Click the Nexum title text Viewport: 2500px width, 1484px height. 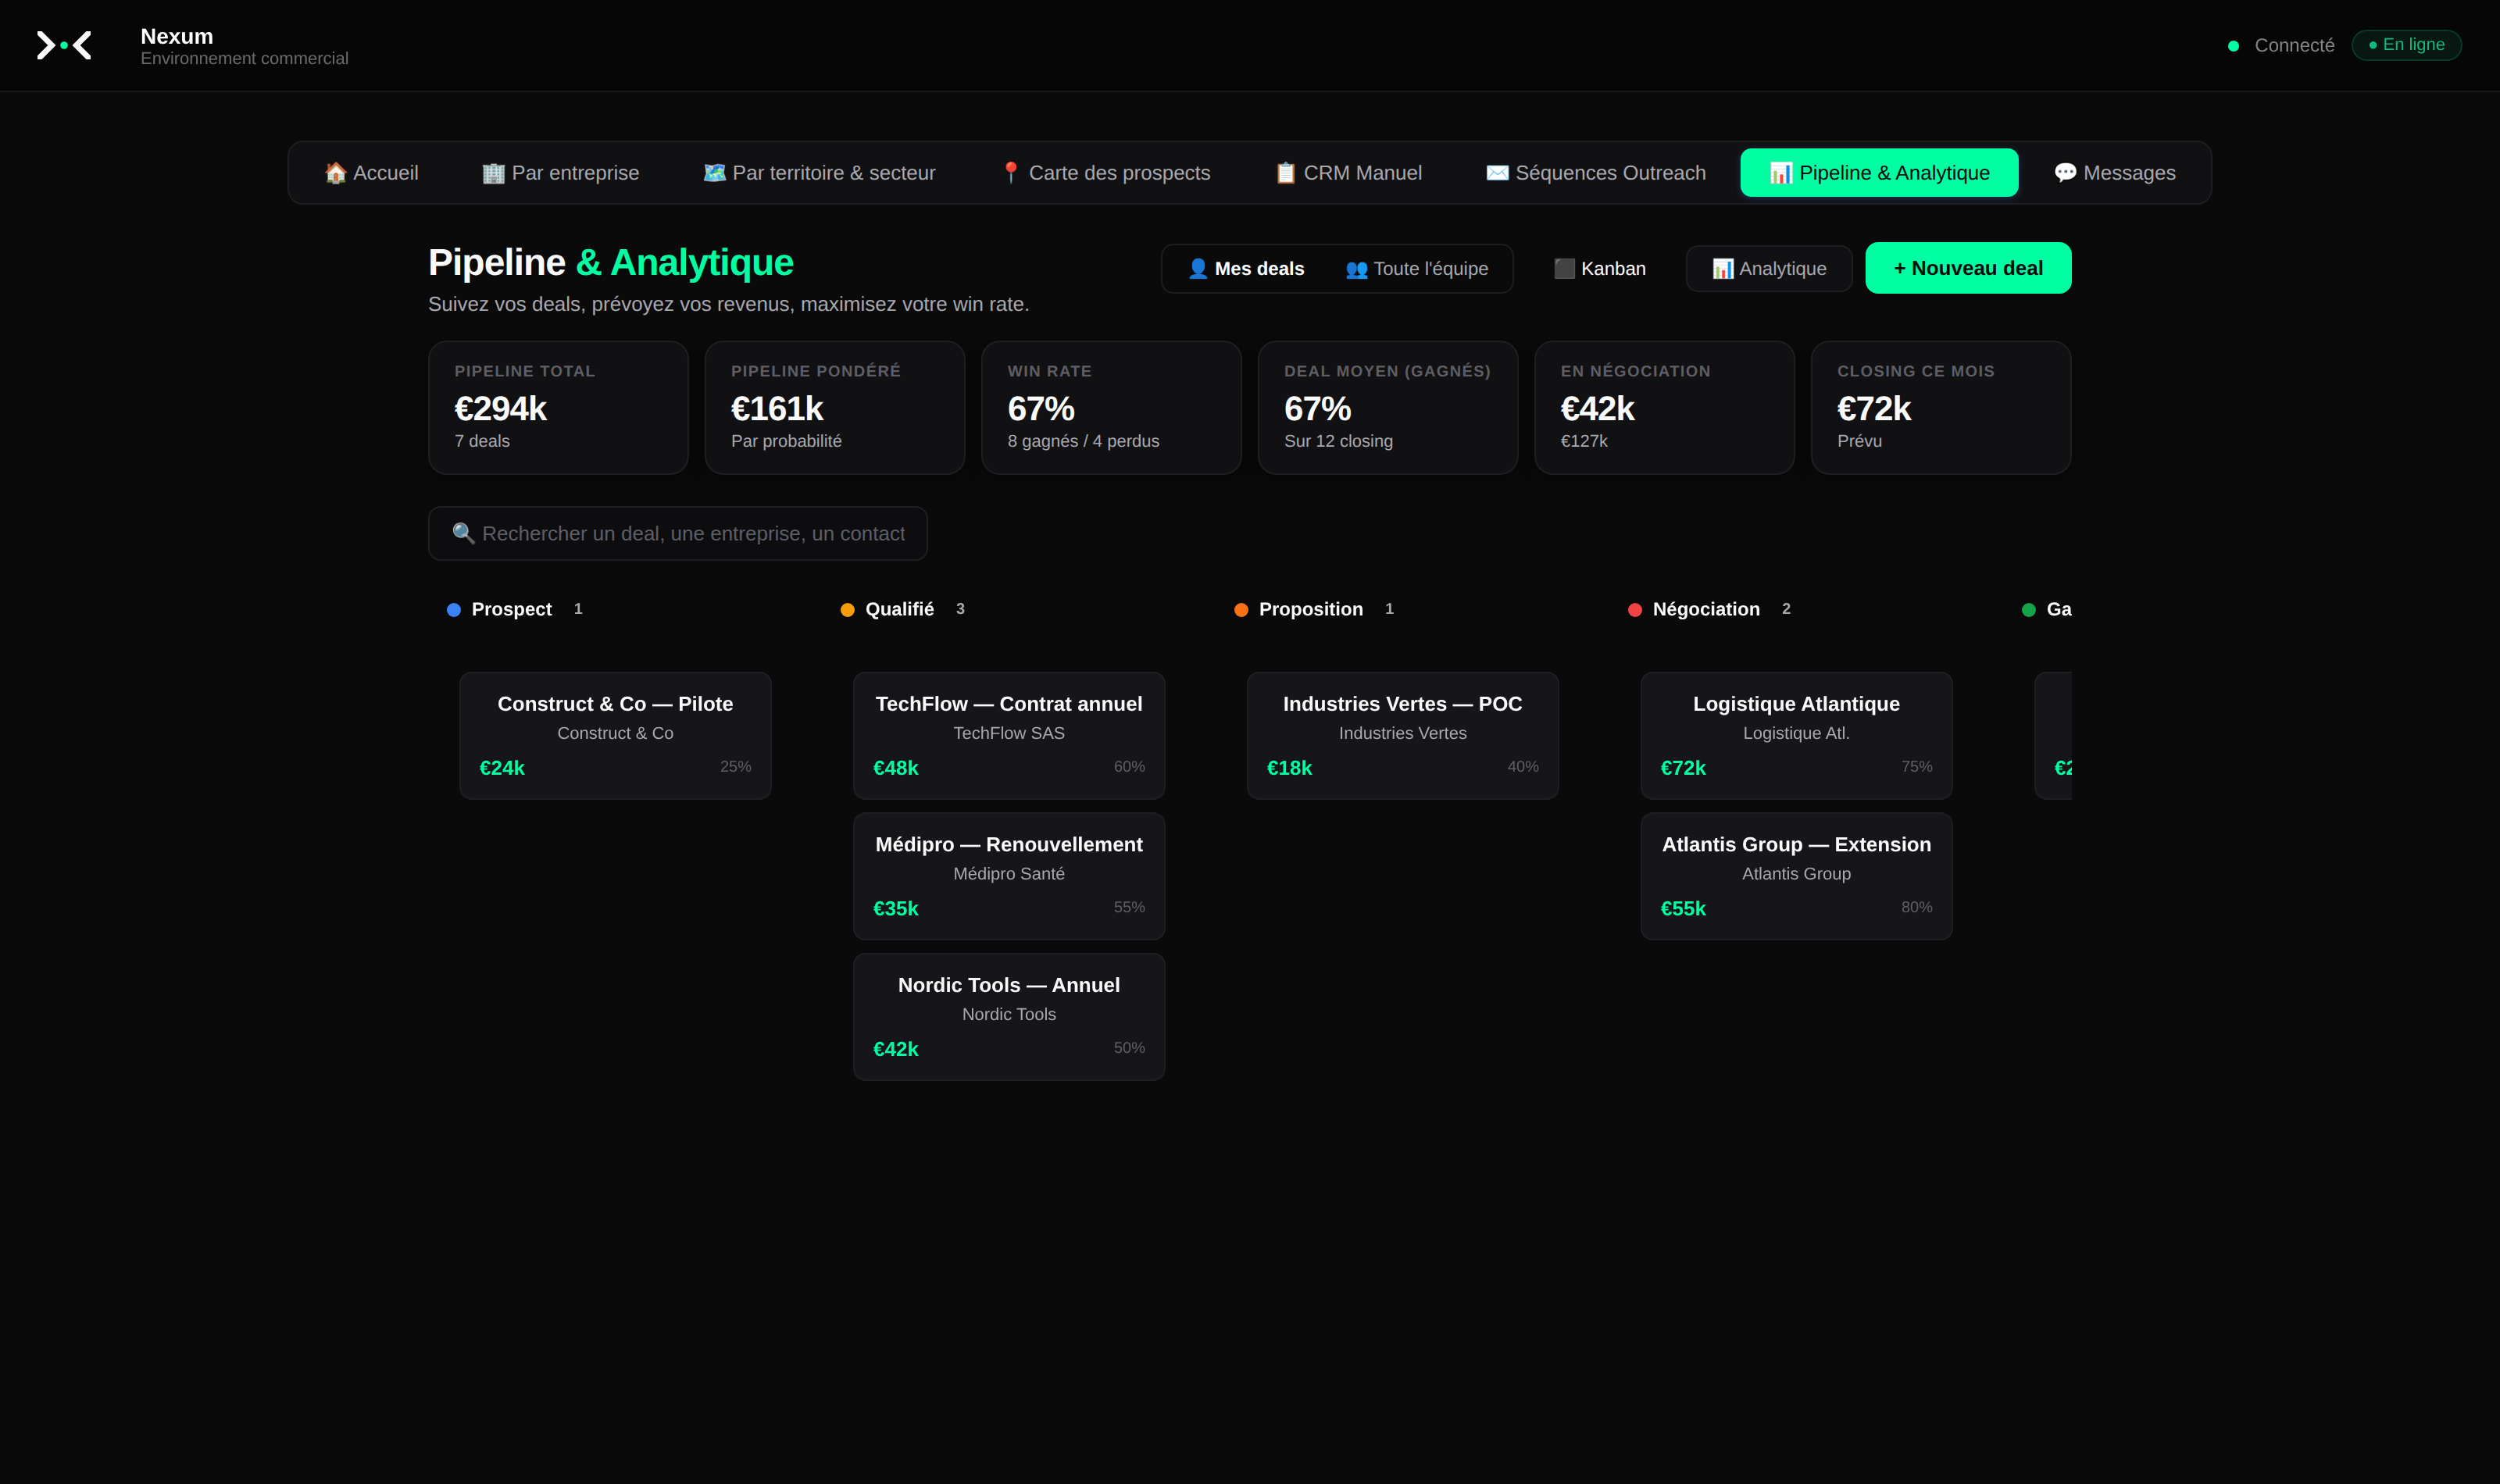pyautogui.click(x=177, y=36)
